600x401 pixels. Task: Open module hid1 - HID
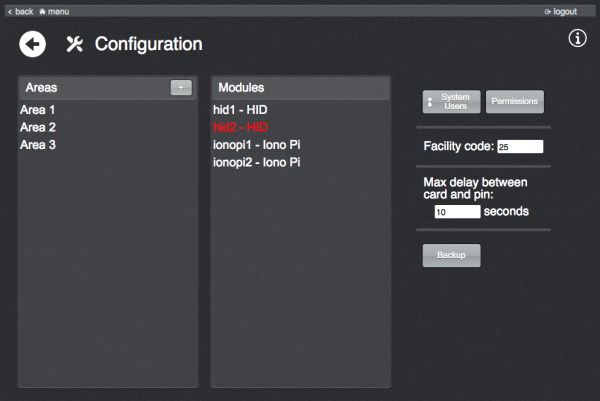[x=240, y=110]
